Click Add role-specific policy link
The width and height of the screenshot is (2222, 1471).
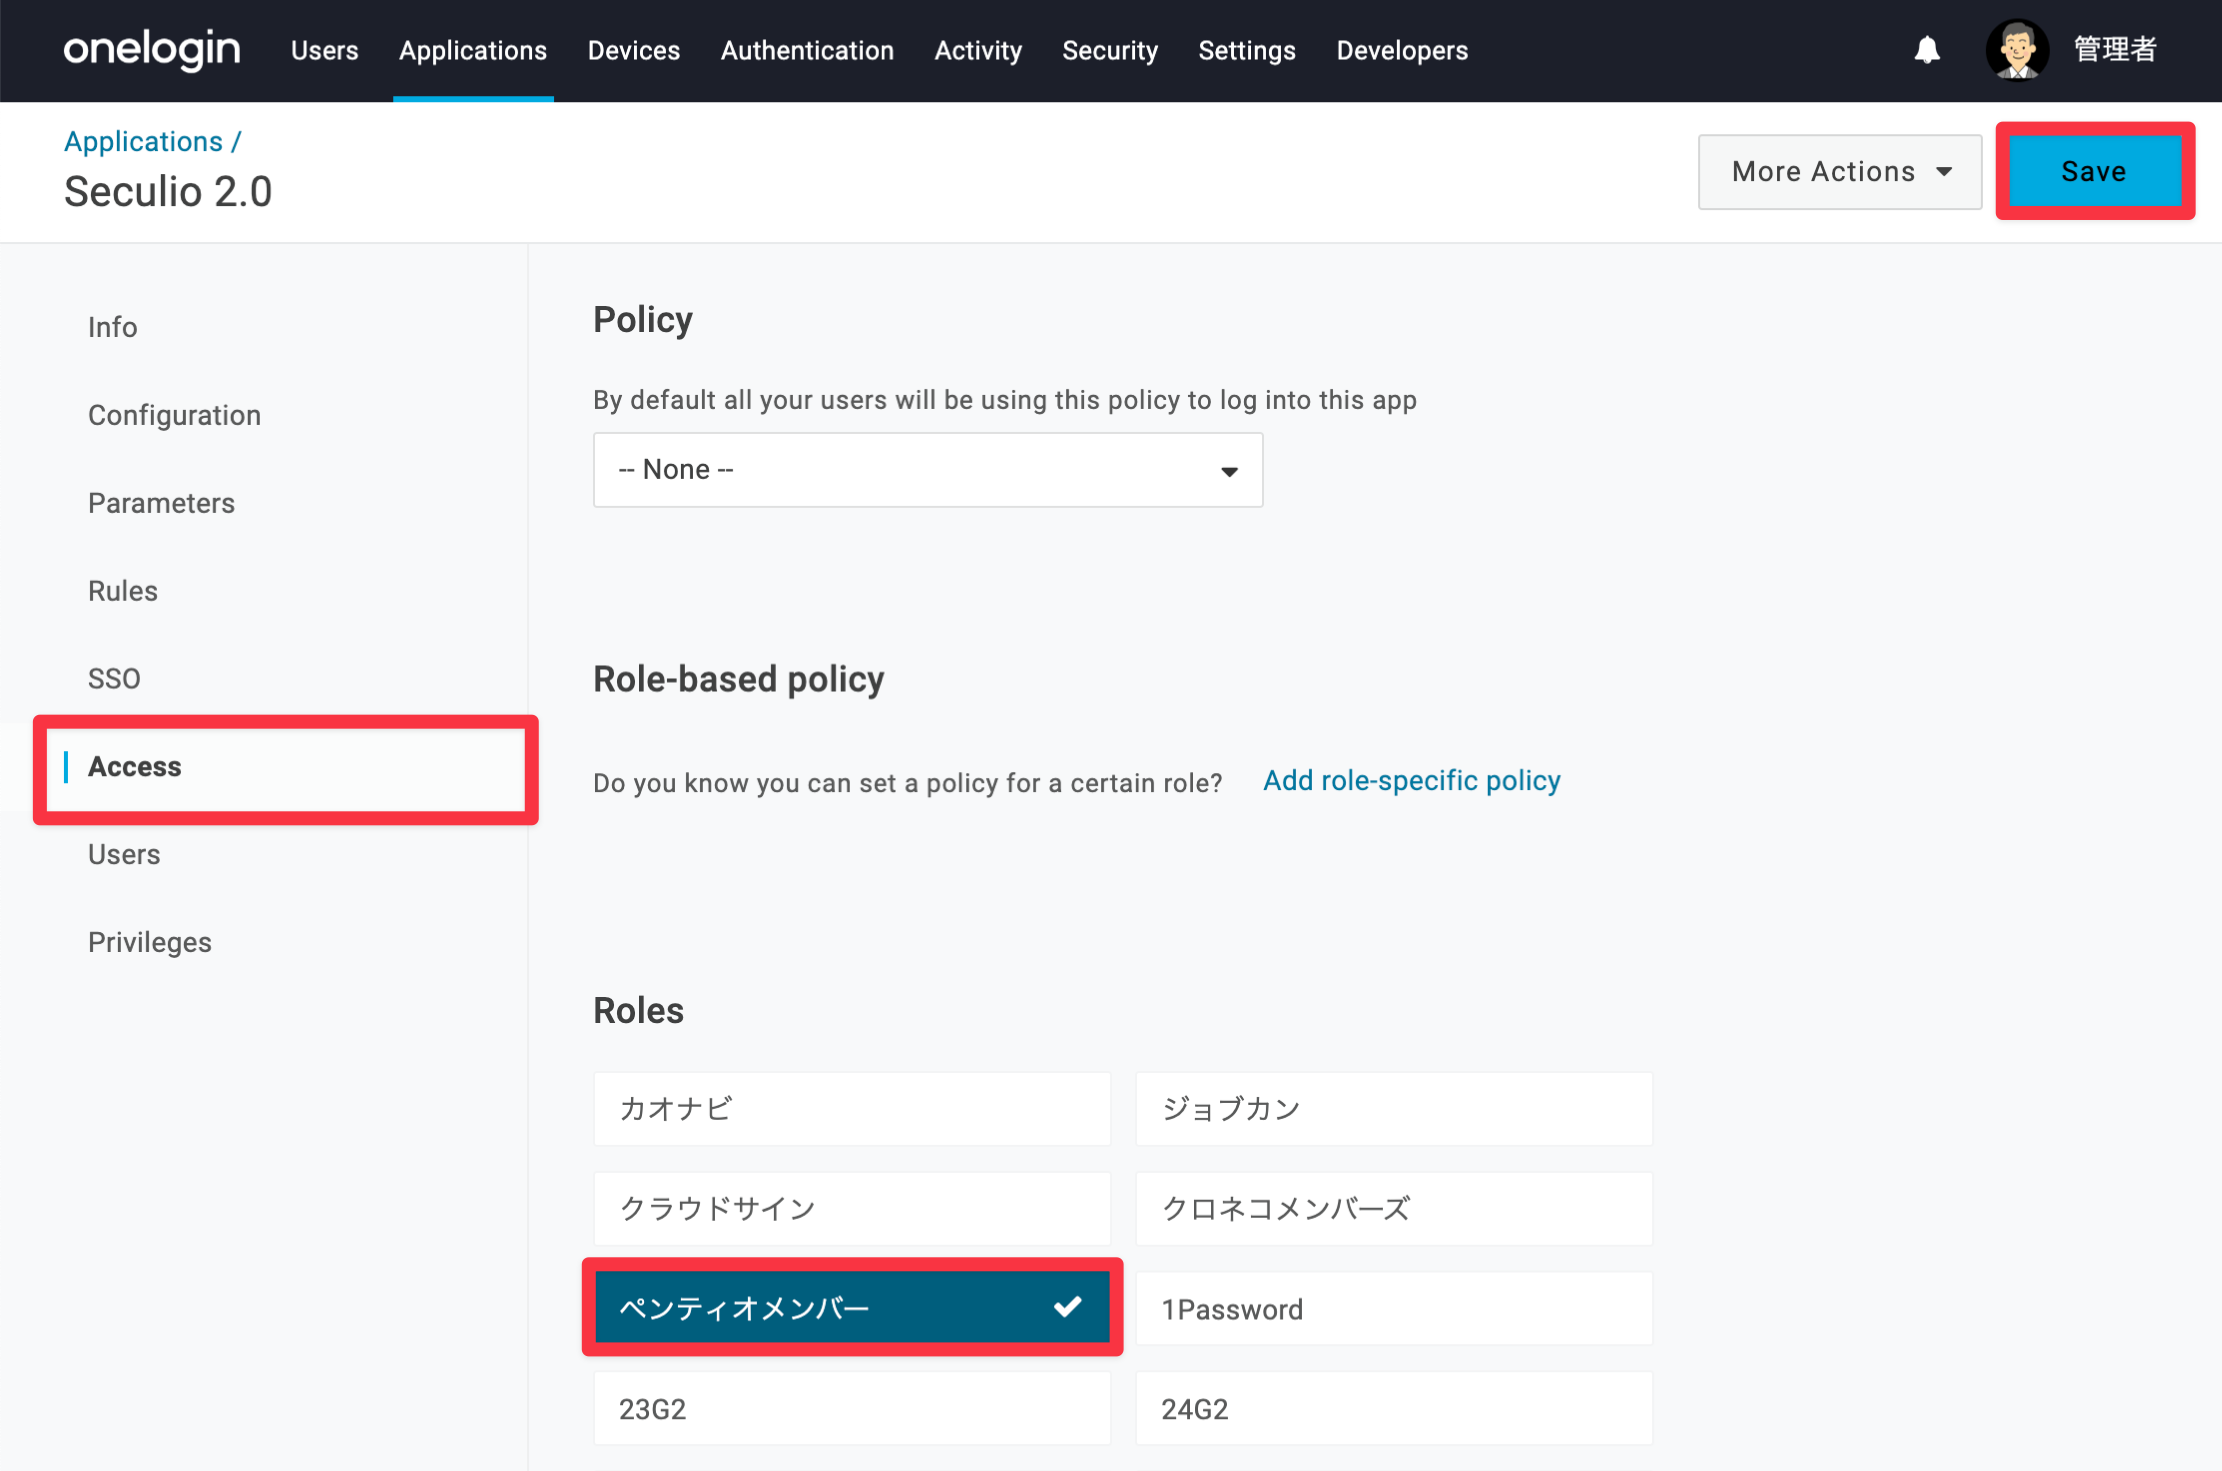[x=1411, y=781]
